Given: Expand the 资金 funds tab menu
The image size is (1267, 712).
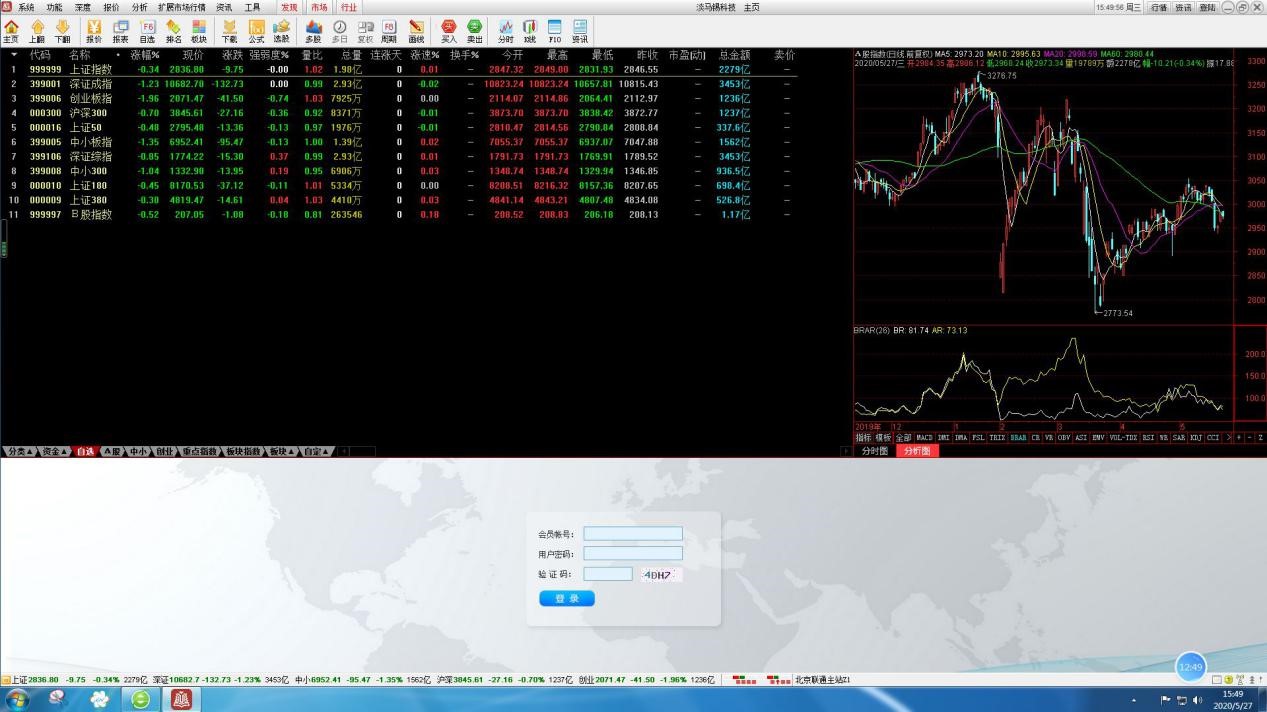Looking at the screenshot, I should click(x=54, y=451).
